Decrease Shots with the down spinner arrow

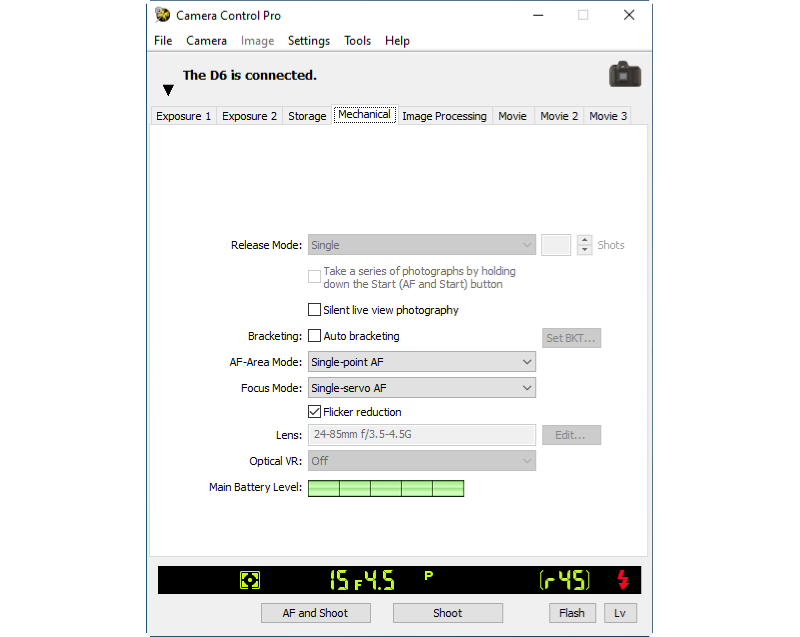pos(585,250)
